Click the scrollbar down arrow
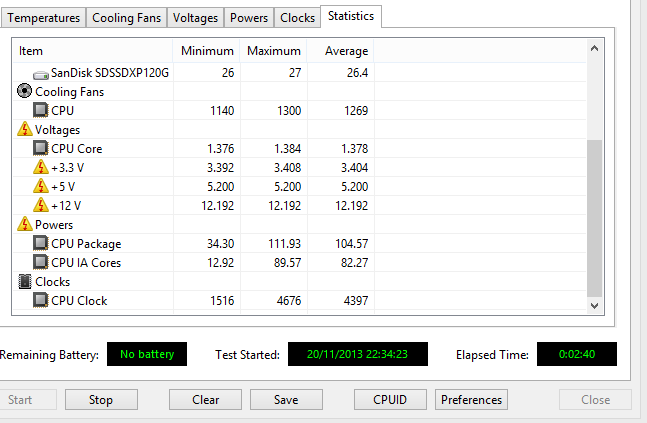The image size is (647, 423). (595, 306)
